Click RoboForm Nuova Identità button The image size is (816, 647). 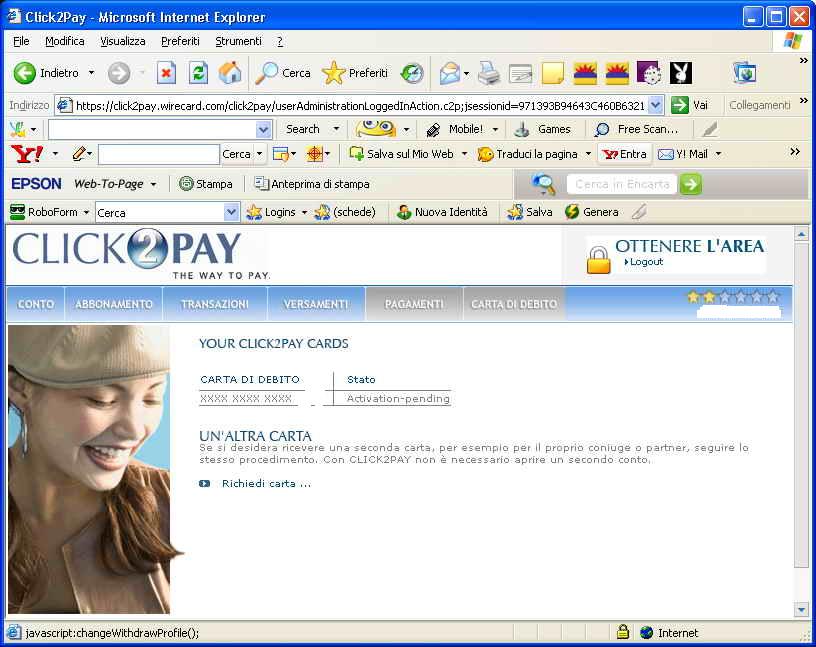point(442,212)
